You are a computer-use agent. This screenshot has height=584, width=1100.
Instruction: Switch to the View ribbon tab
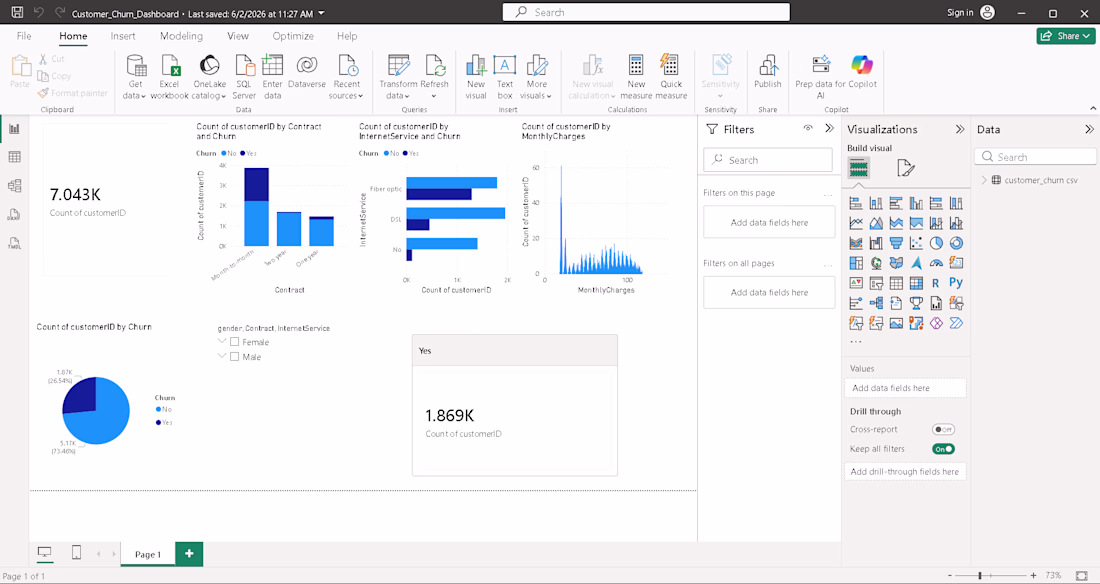pos(238,36)
